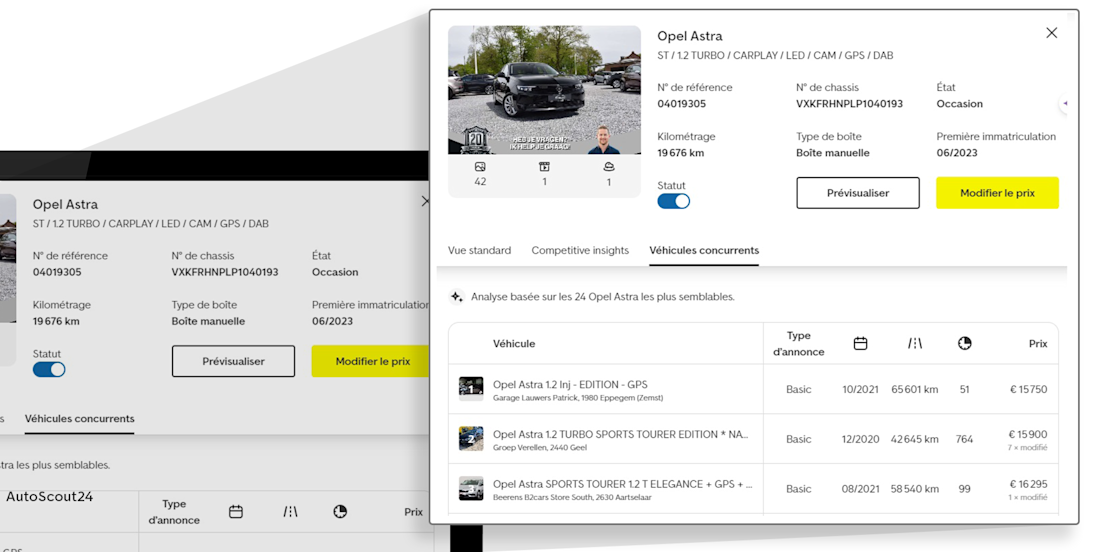Click mileage road icon in background window

290,512
